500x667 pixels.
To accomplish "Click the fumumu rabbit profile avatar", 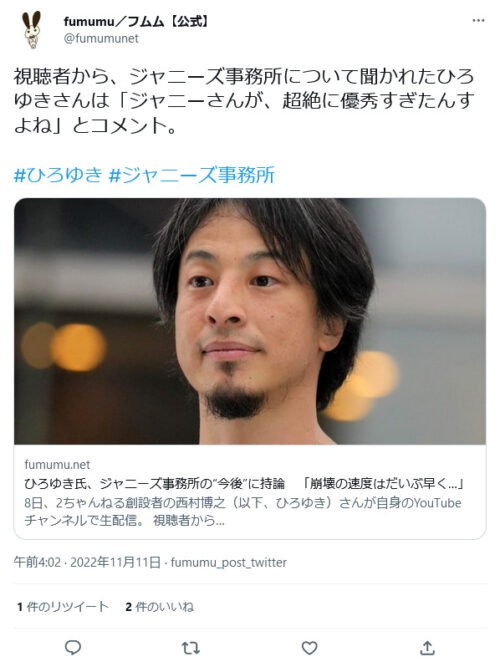I will pos(32,30).
